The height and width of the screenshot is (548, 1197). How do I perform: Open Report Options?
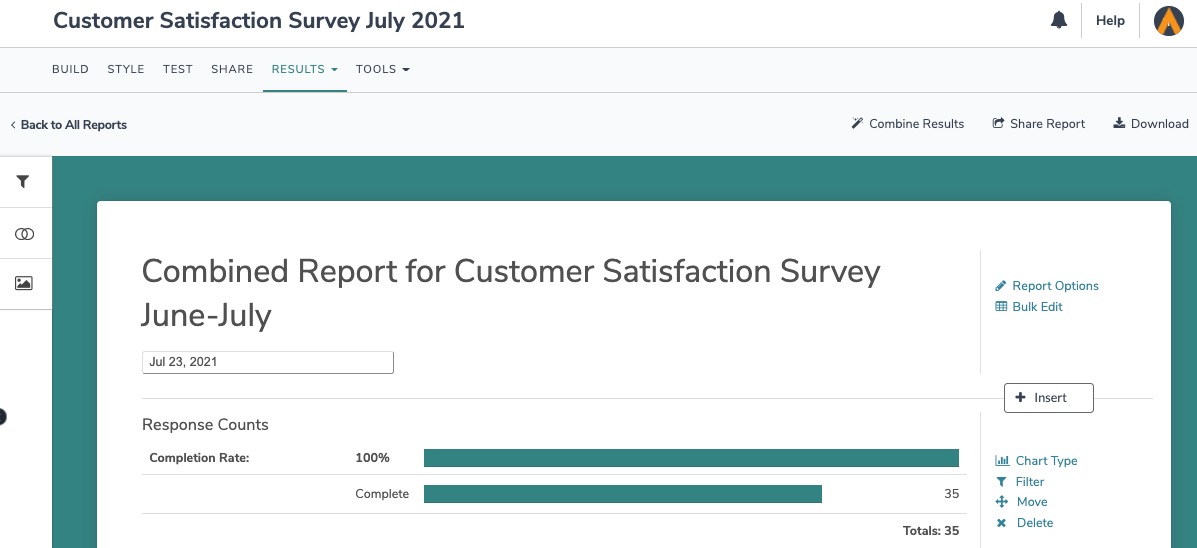(x=1054, y=286)
